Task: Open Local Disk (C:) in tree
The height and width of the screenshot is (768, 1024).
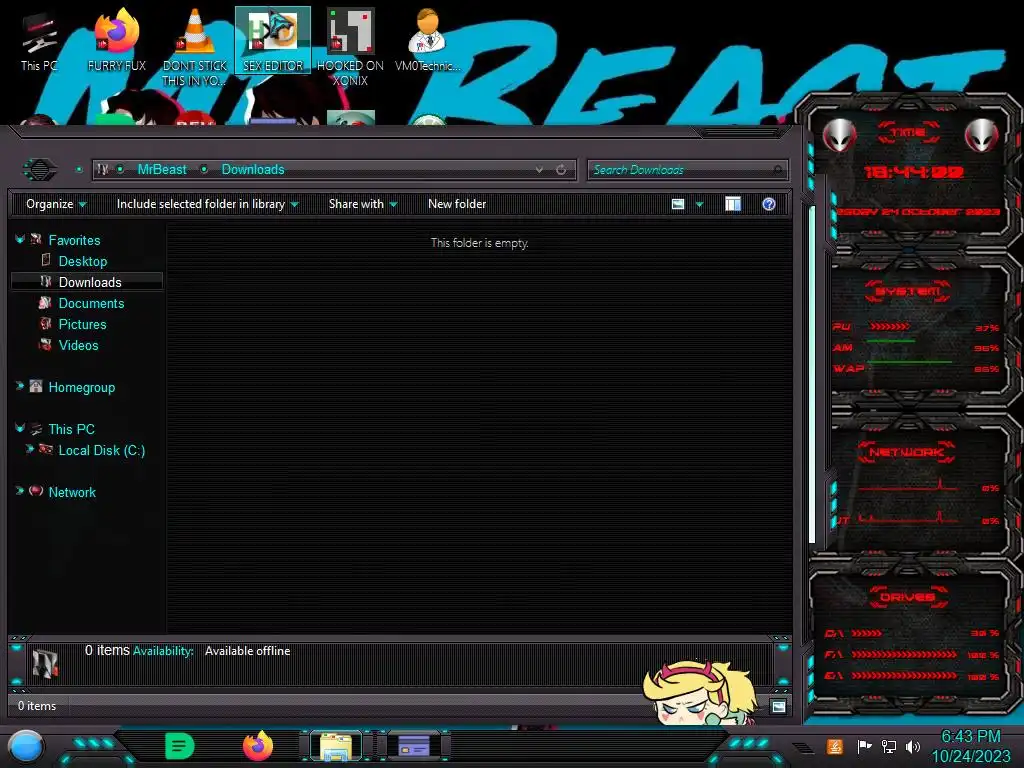Action: tap(101, 450)
